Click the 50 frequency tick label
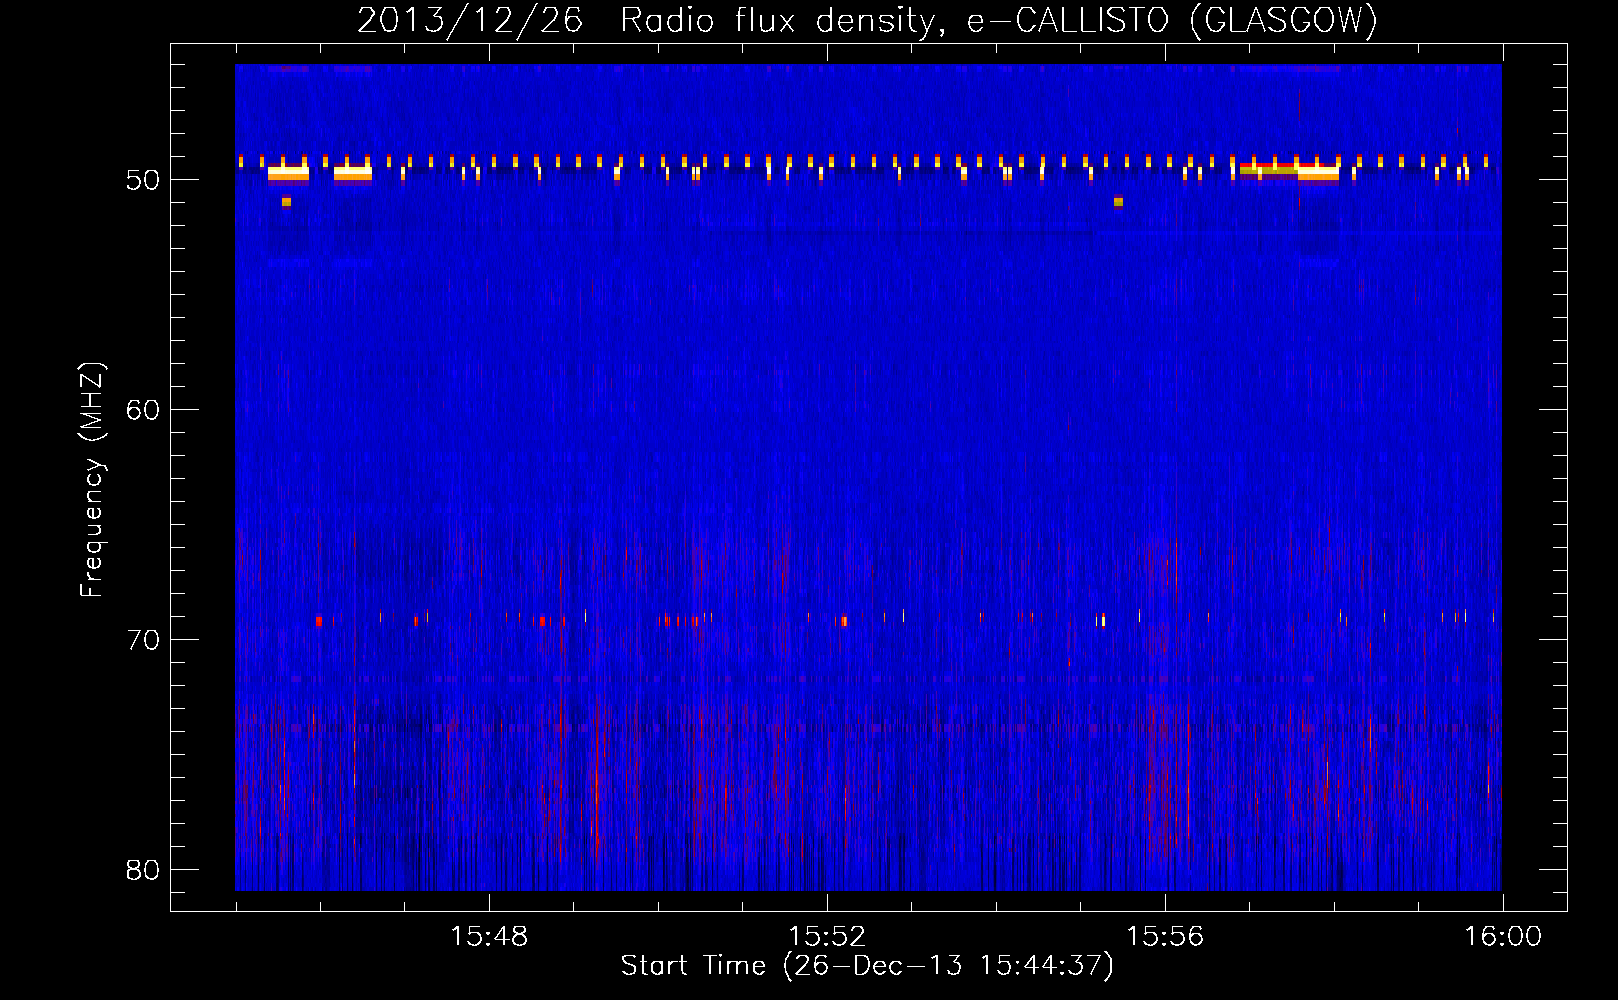The image size is (1618, 1000). 144,181
